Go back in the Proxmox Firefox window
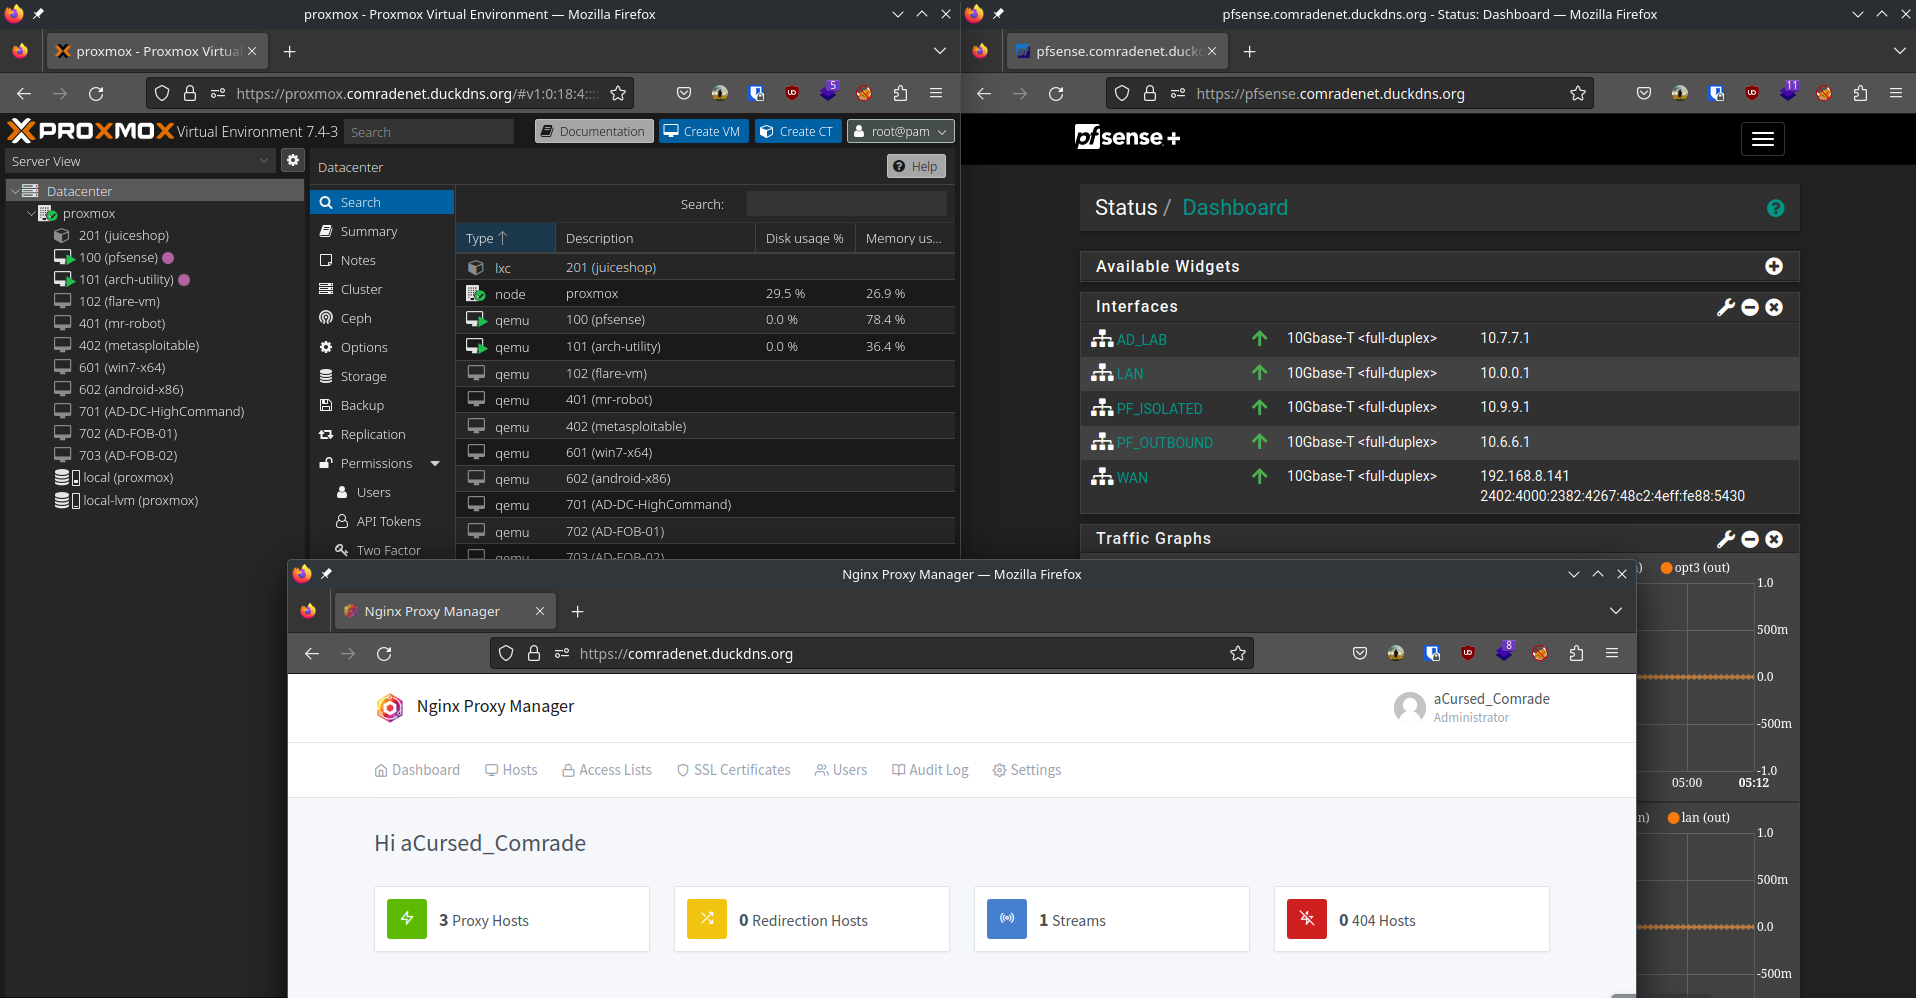The image size is (1916, 998). (x=24, y=93)
